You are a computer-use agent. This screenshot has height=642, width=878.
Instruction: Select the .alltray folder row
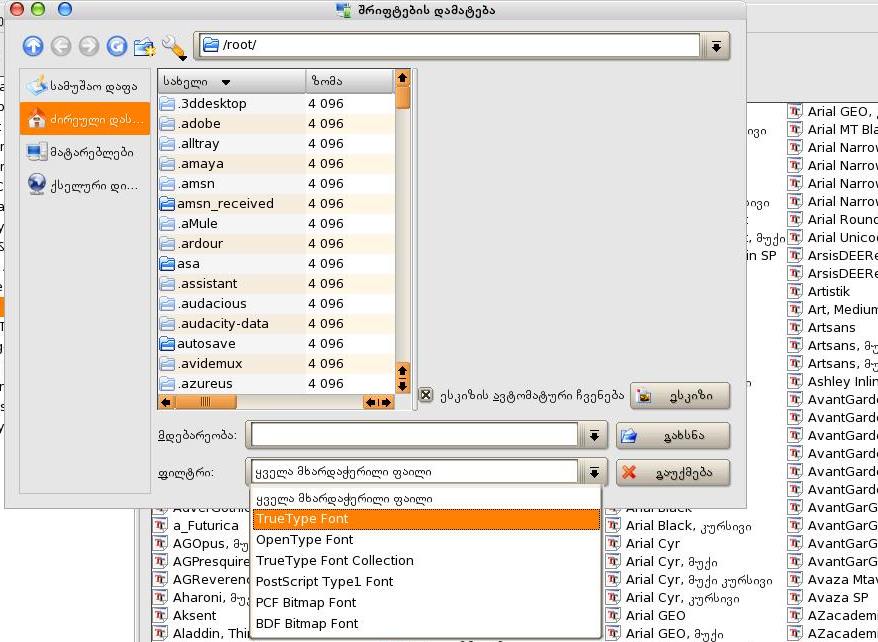click(277, 143)
